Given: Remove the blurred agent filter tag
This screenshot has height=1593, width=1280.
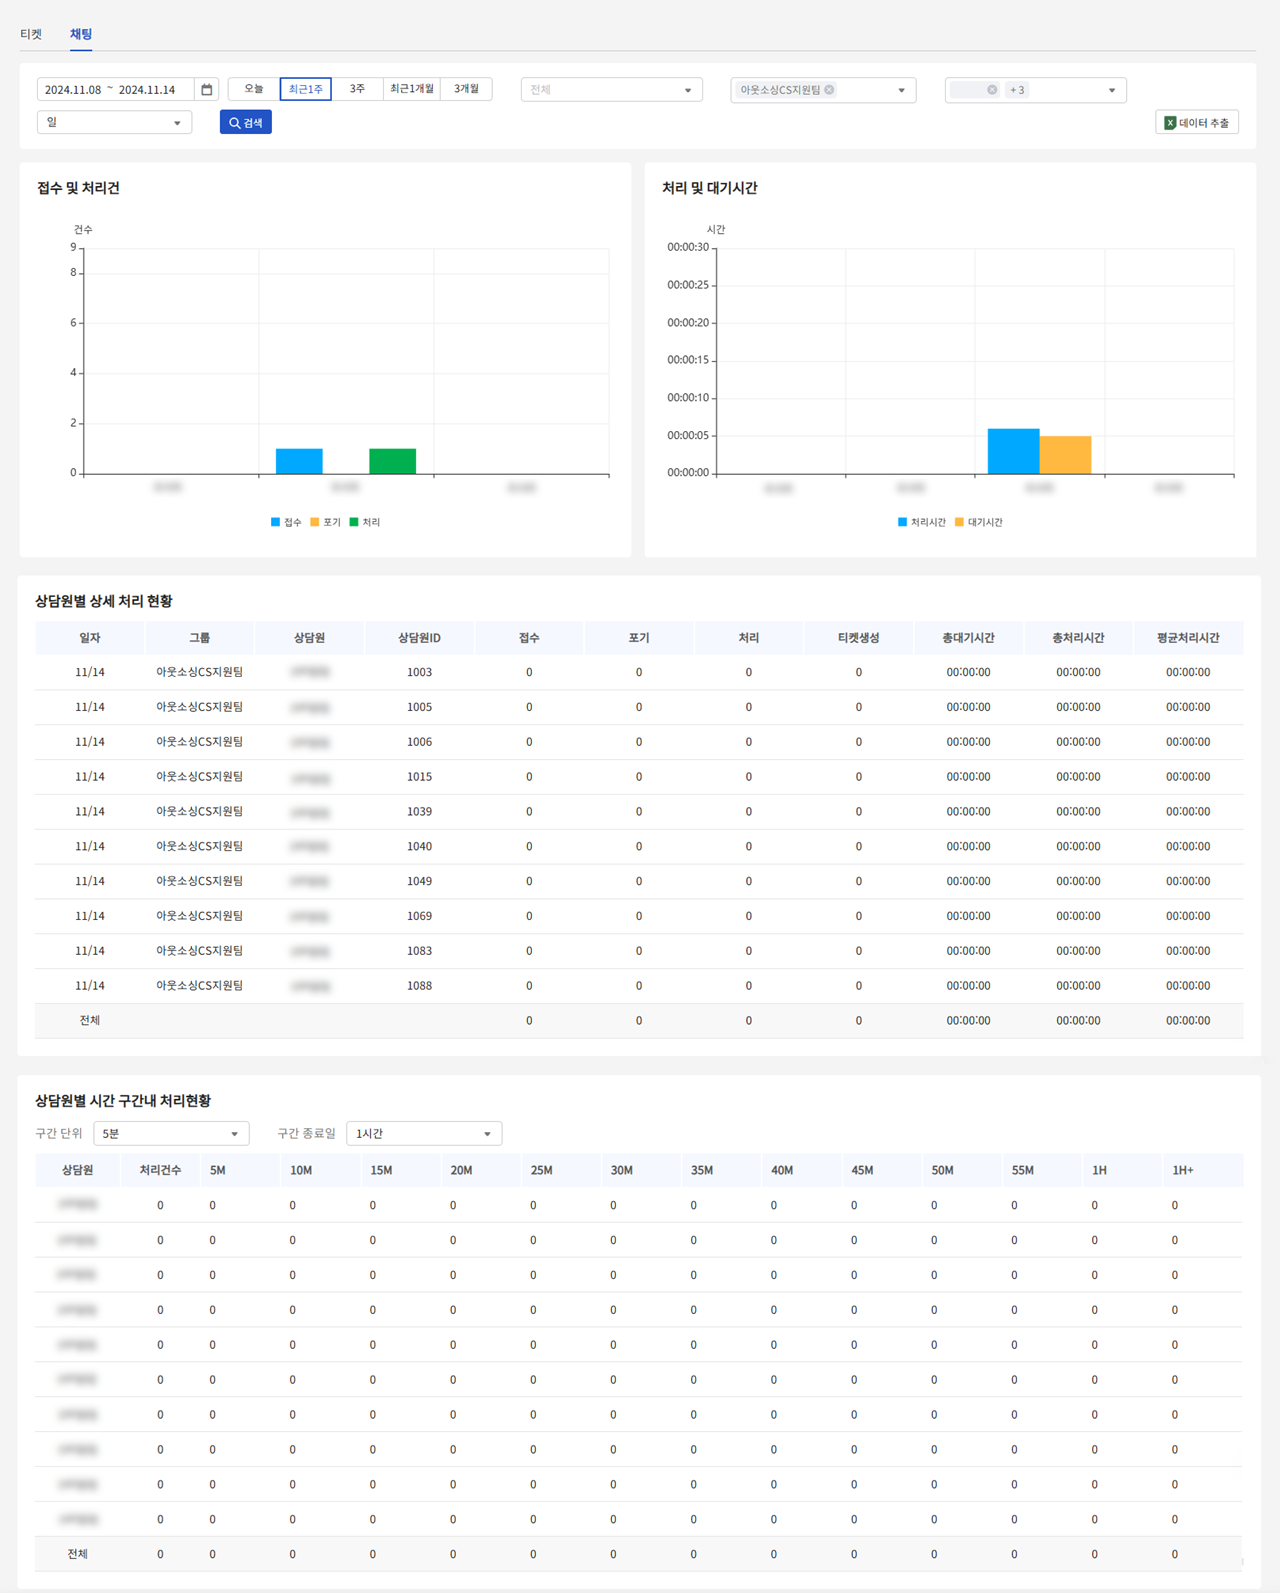Looking at the screenshot, I should point(992,90).
